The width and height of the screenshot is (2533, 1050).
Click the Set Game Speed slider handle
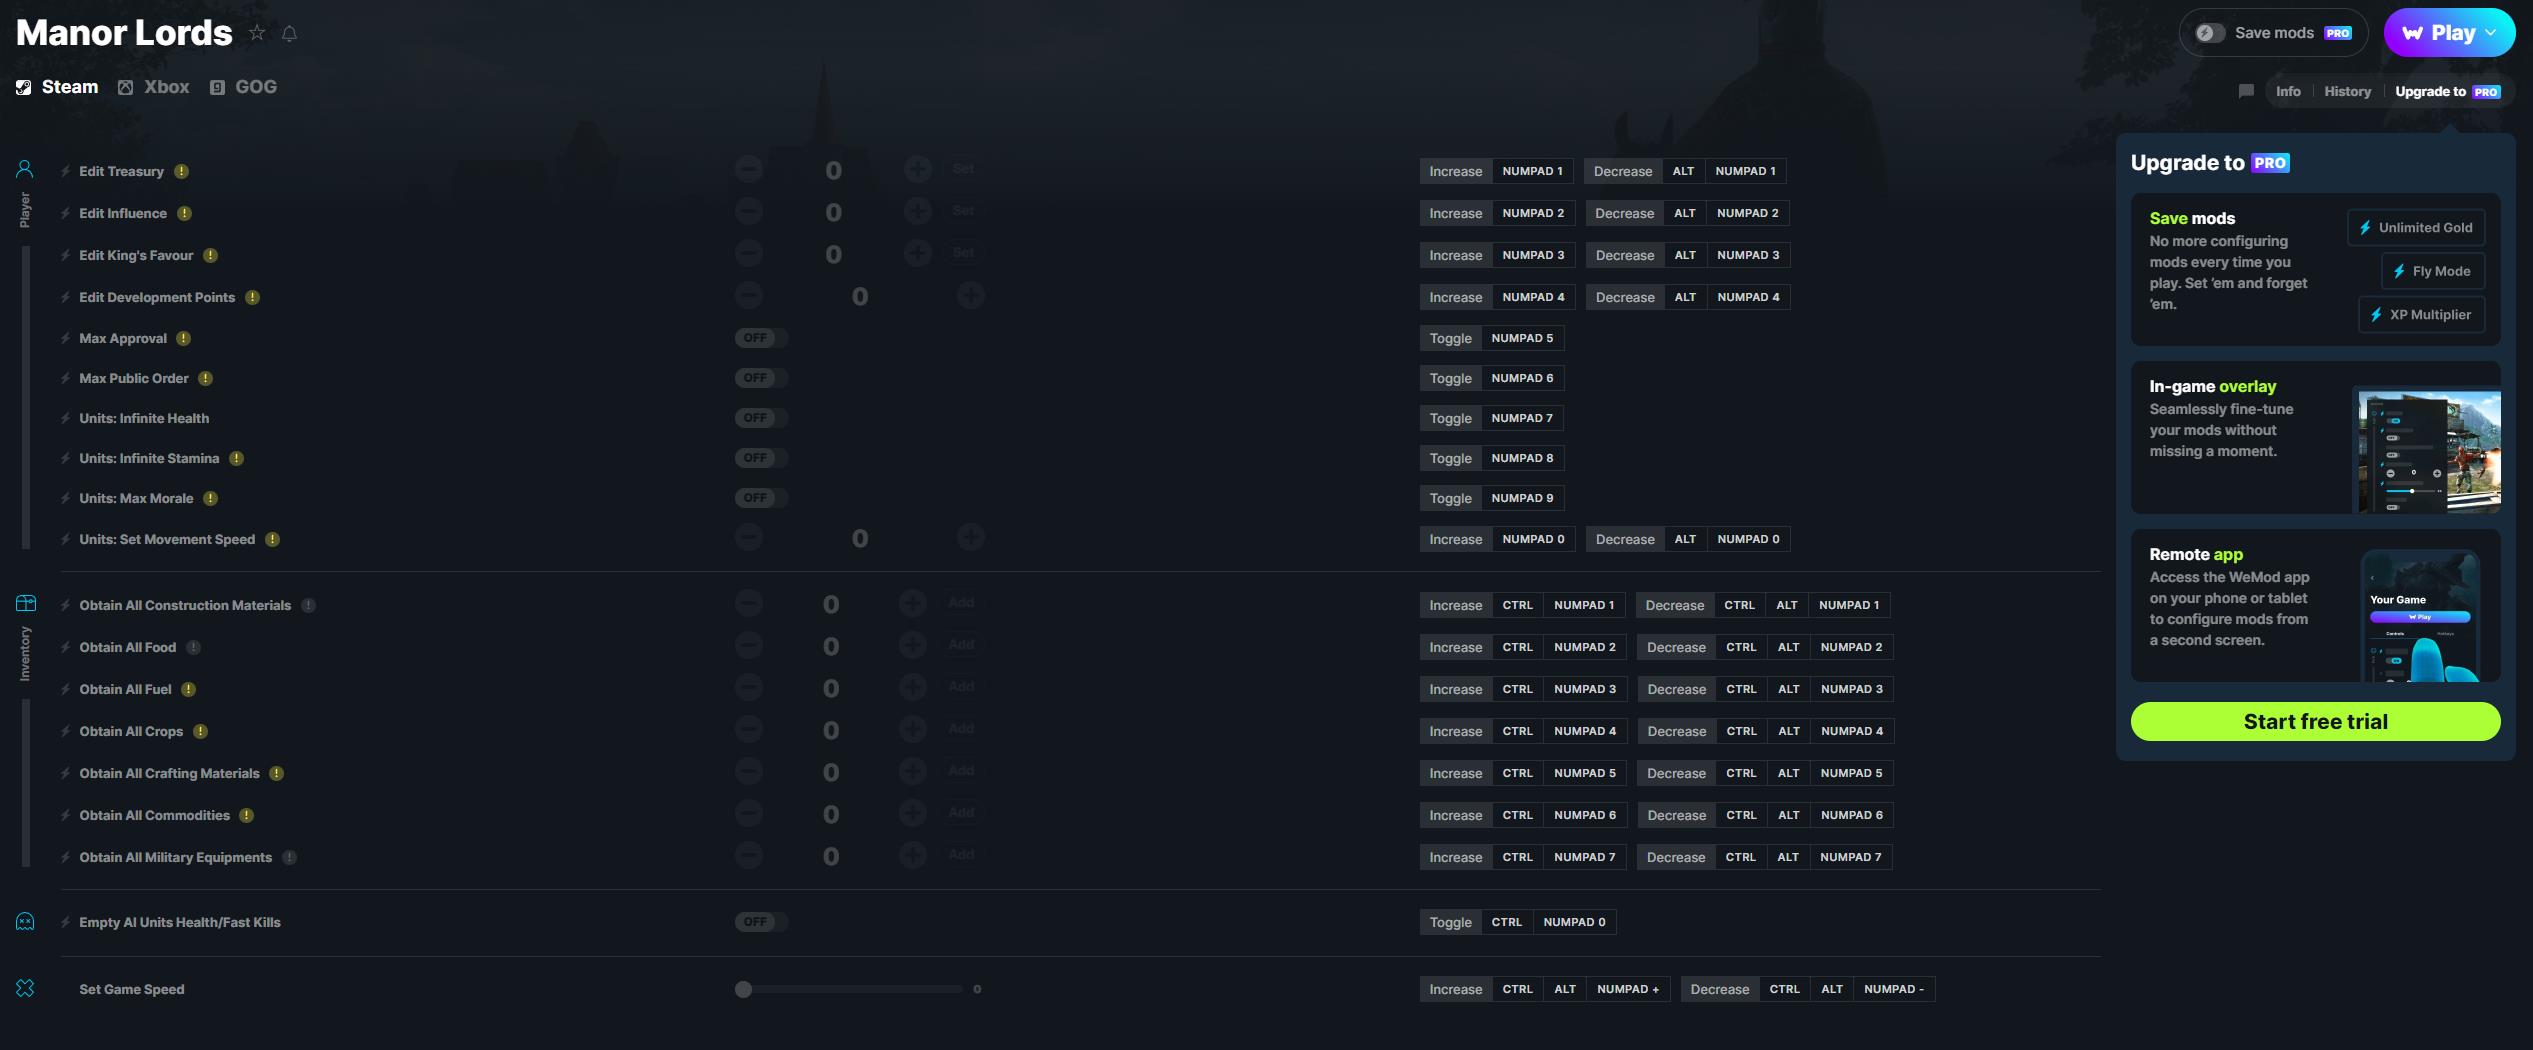(x=743, y=989)
